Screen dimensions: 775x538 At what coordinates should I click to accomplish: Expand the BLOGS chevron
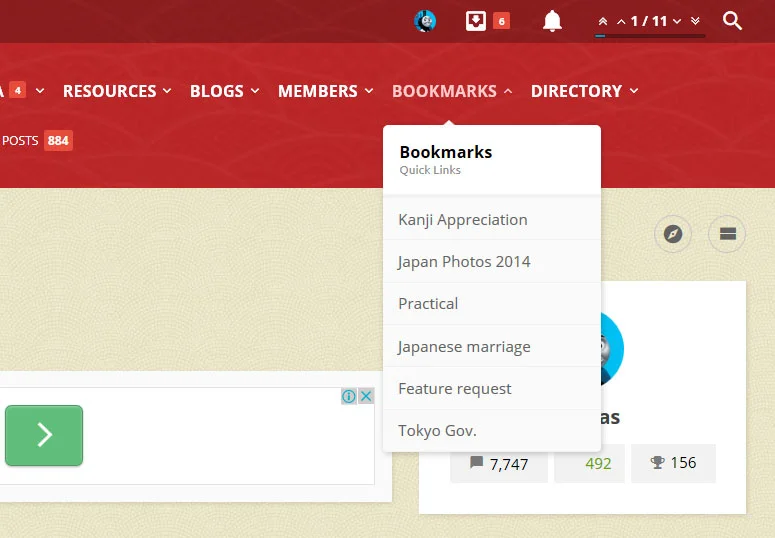[x=255, y=90]
